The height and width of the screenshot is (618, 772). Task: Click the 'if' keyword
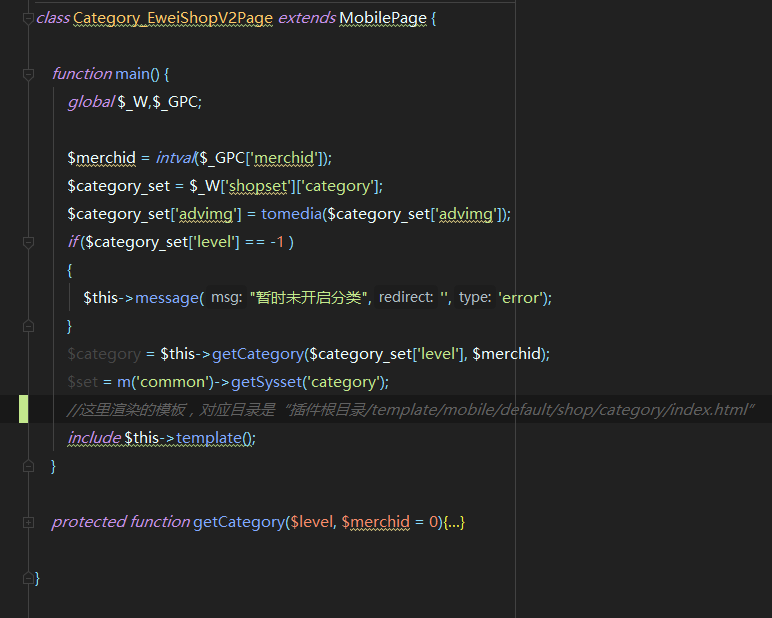pyautogui.click(x=72, y=242)
